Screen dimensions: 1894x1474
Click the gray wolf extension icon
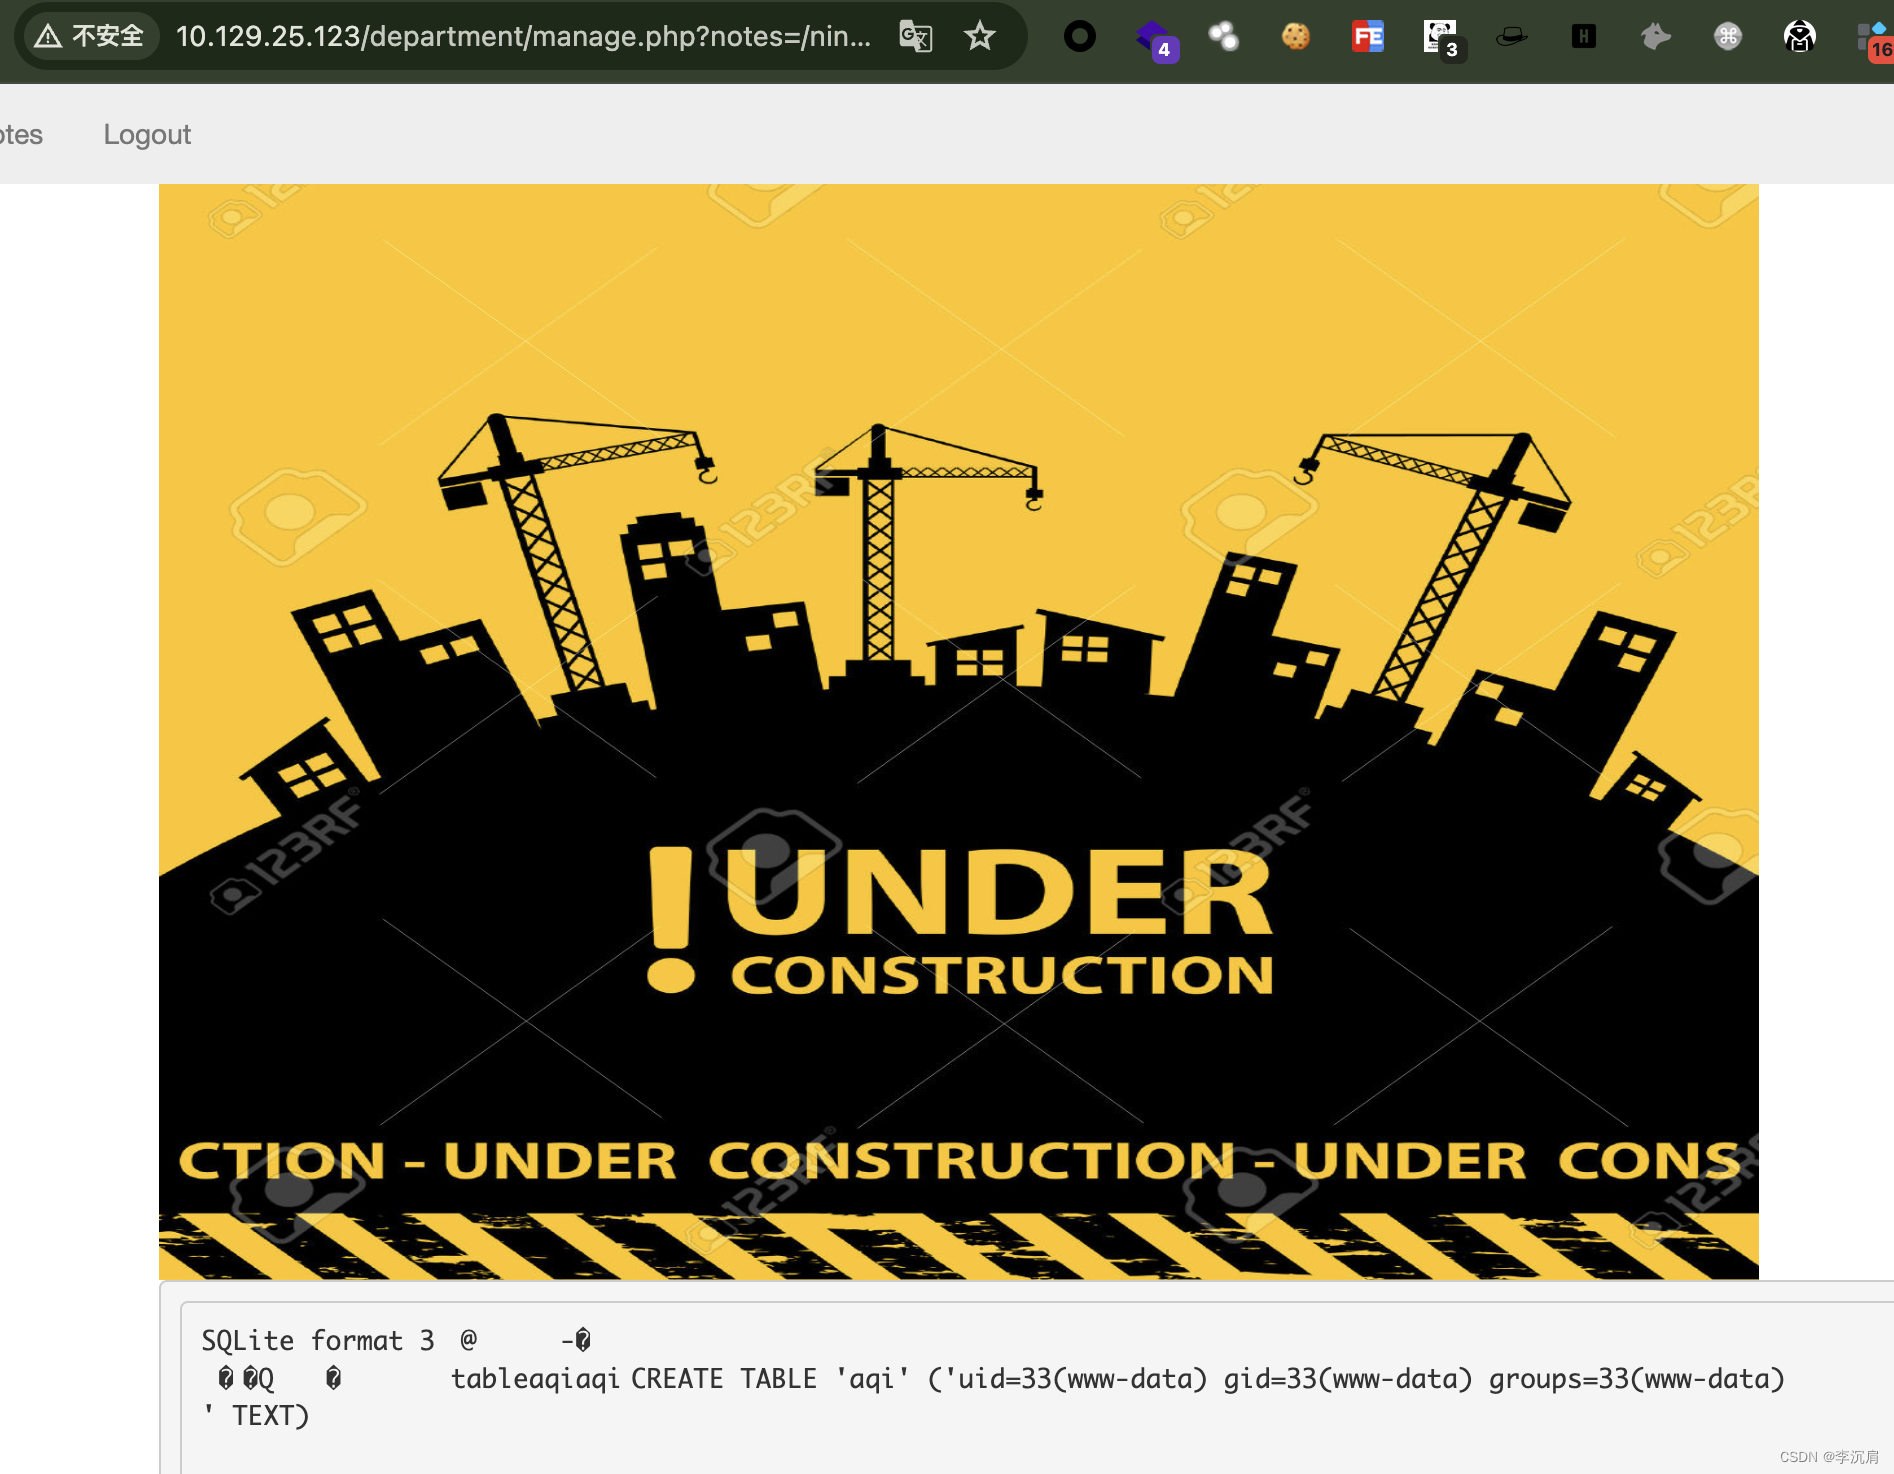pos(1656,37)
